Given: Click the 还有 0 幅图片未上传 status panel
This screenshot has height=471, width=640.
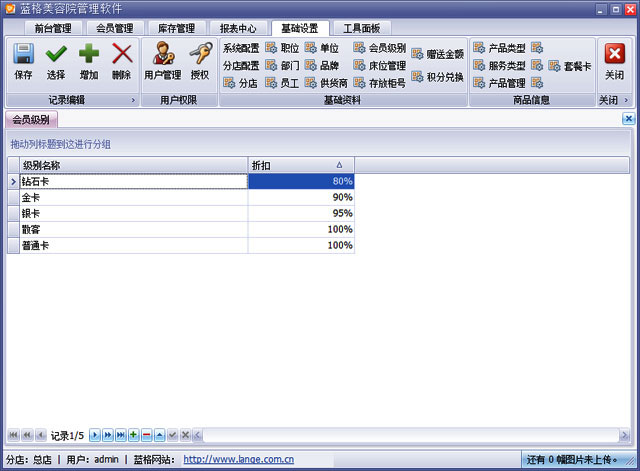Looking at the screenshot, I should [578, 460].
